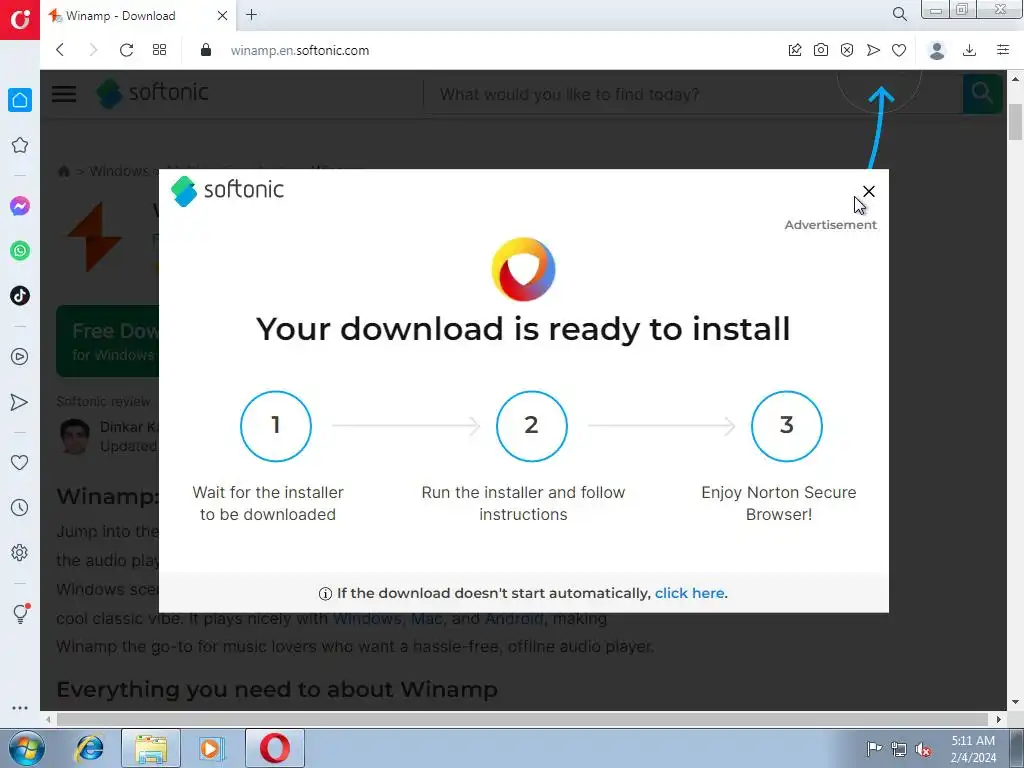Screen dimensions: 1024x768
Task: Open the Windows Start menu
Action: [27, 748]
